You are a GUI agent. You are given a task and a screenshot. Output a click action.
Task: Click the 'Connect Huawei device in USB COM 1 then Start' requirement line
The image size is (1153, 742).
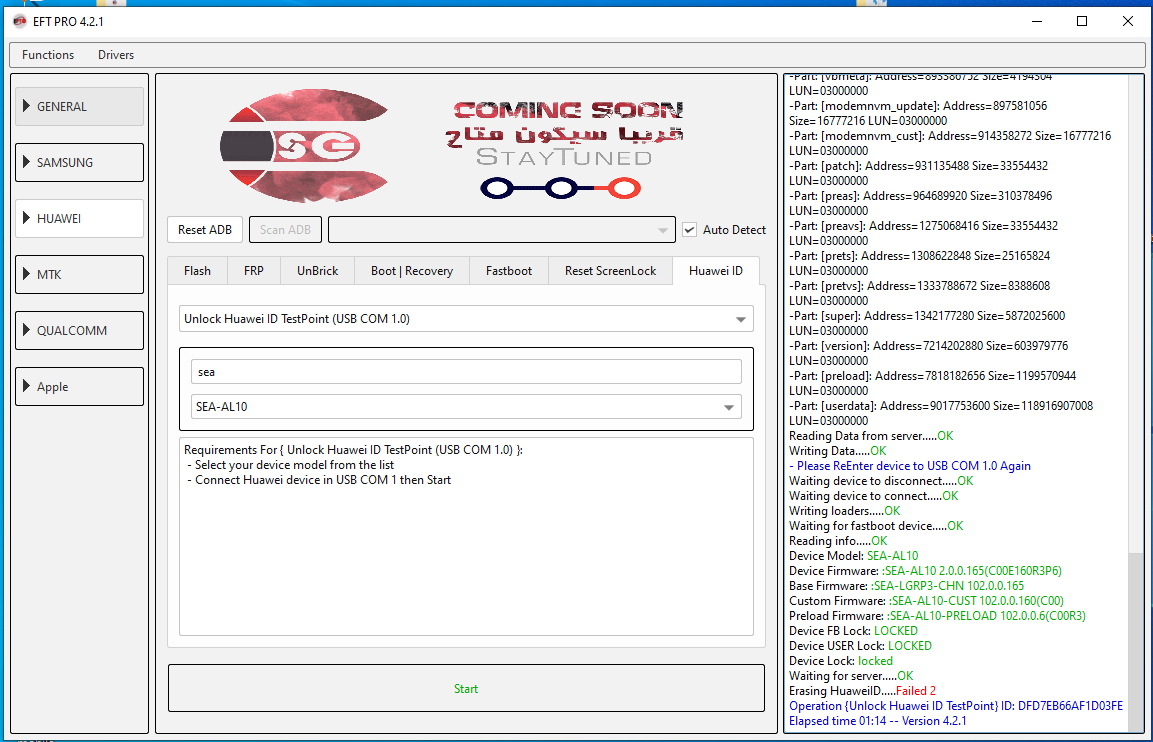[318, 479]
